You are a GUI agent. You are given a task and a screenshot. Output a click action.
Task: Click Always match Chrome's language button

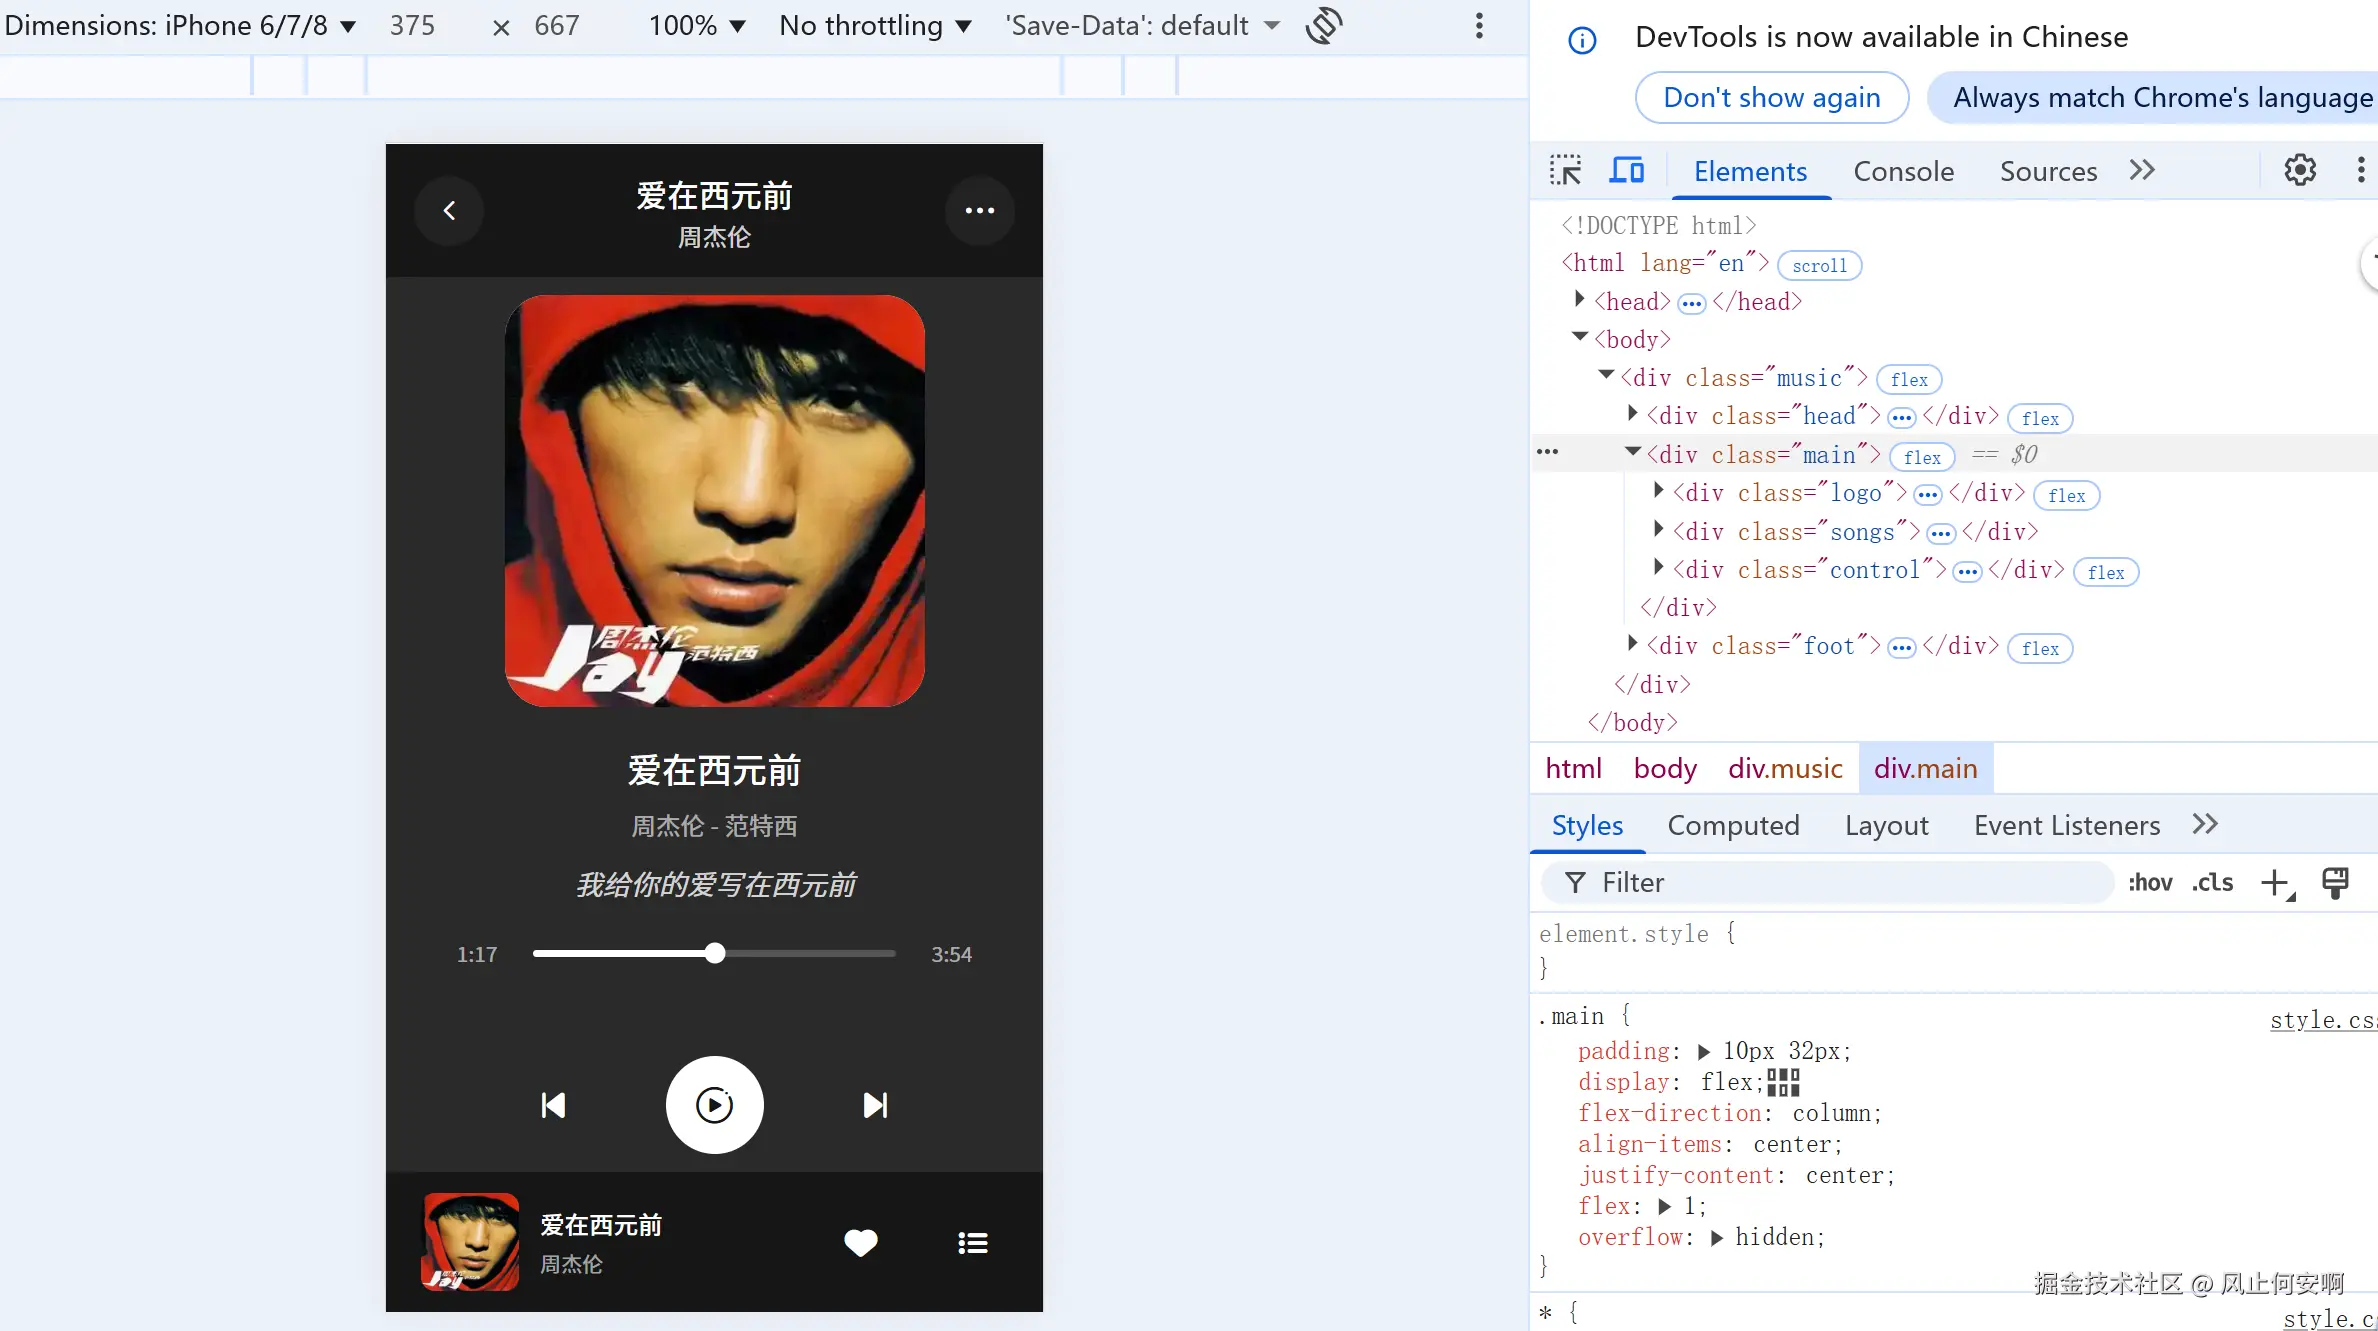[x=2160, y=97]
